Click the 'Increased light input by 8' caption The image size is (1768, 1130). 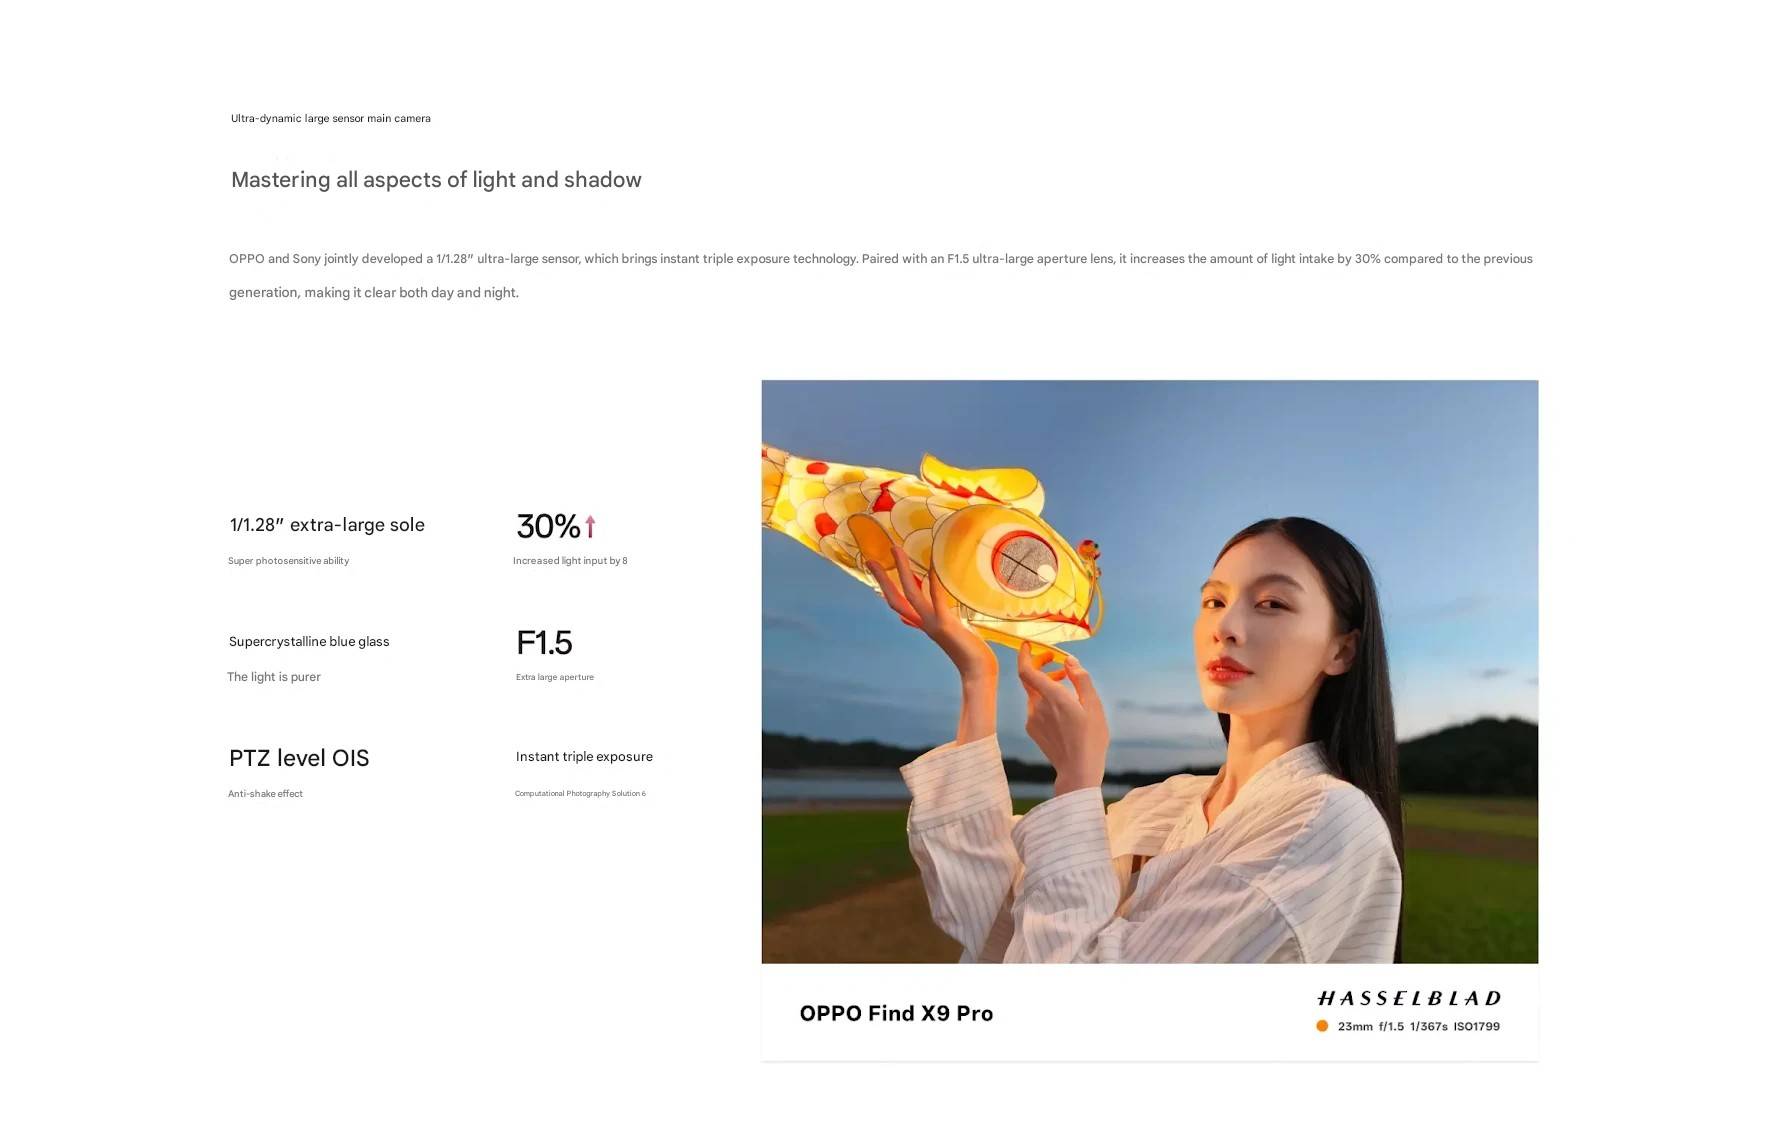click(570, 561)
